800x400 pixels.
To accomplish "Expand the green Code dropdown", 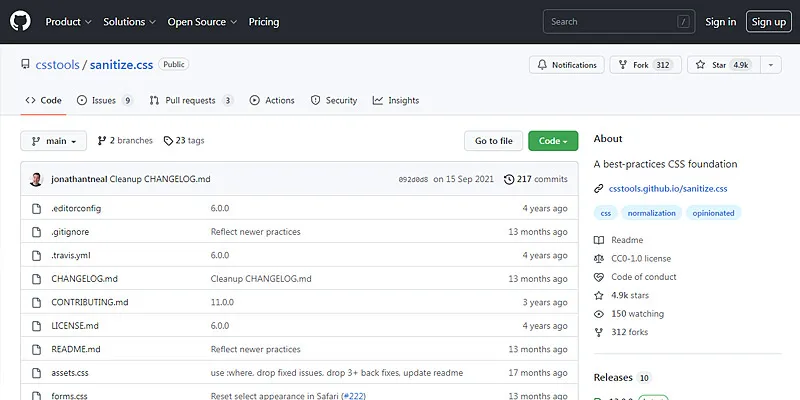I will pos(553,141).
